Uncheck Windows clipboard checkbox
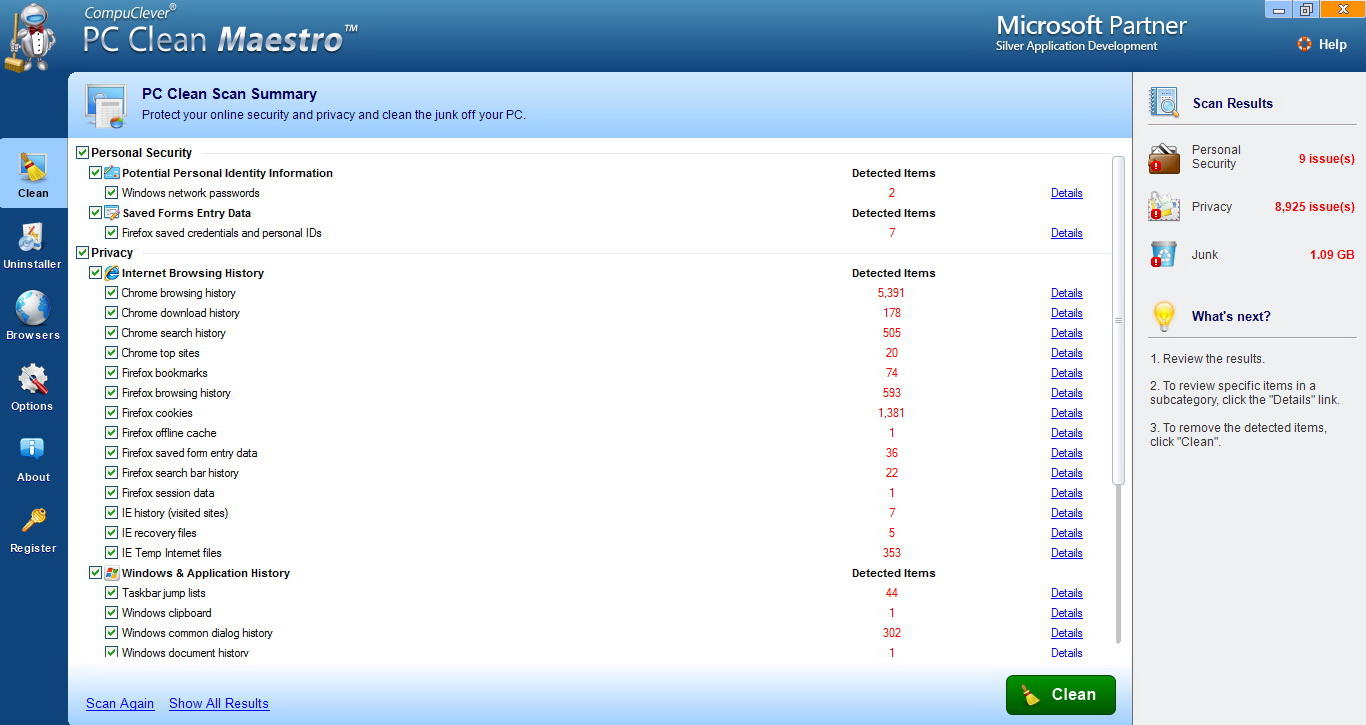Viewport: 1366px width, 725px height. coord(112,613)
